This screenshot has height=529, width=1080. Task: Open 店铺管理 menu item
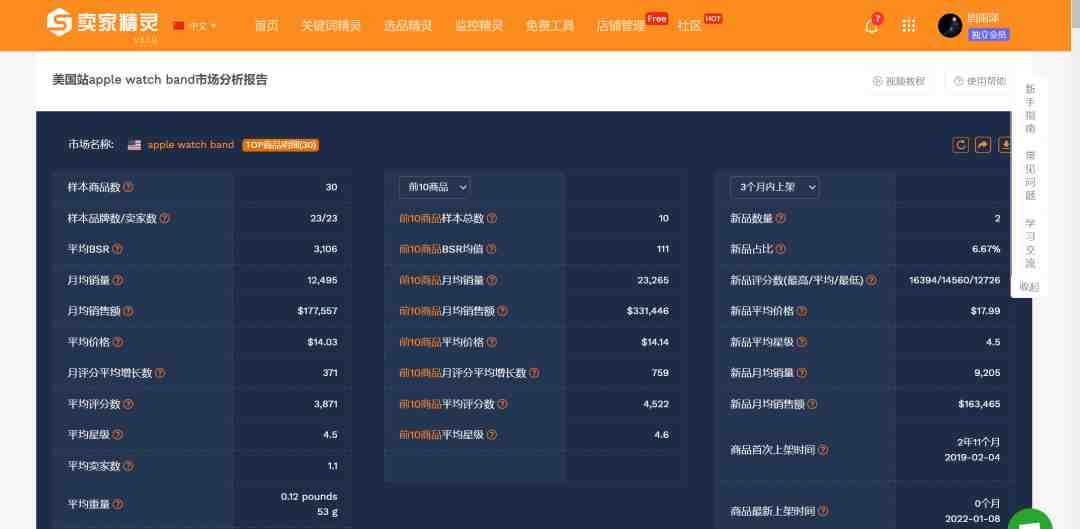point(621,25)
